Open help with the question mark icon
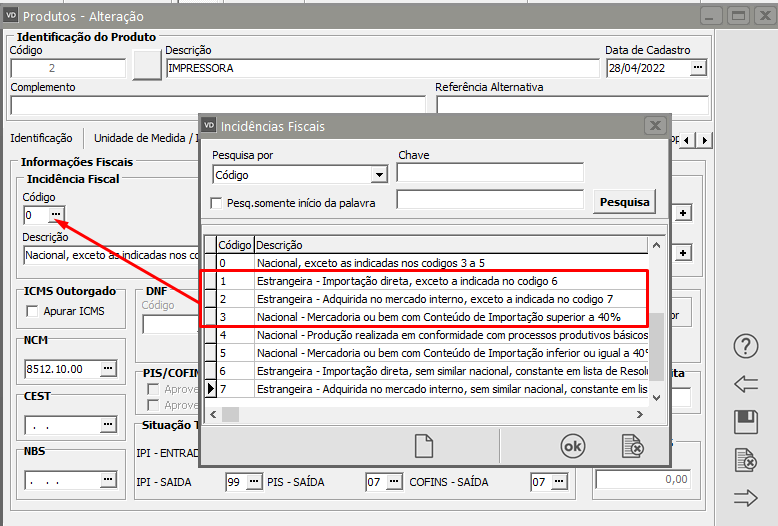 745,347
